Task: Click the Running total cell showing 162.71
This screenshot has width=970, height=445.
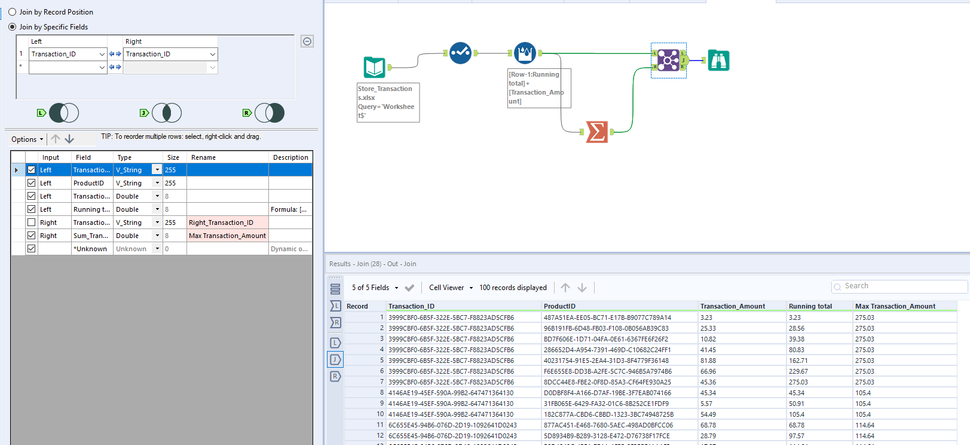Action: tap(820, 359)
